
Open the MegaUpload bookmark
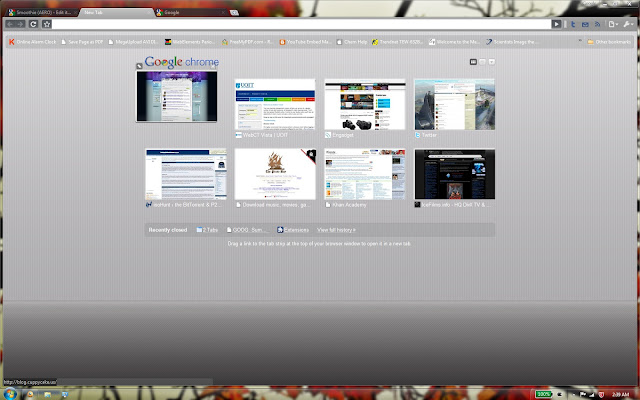(133, 42)
